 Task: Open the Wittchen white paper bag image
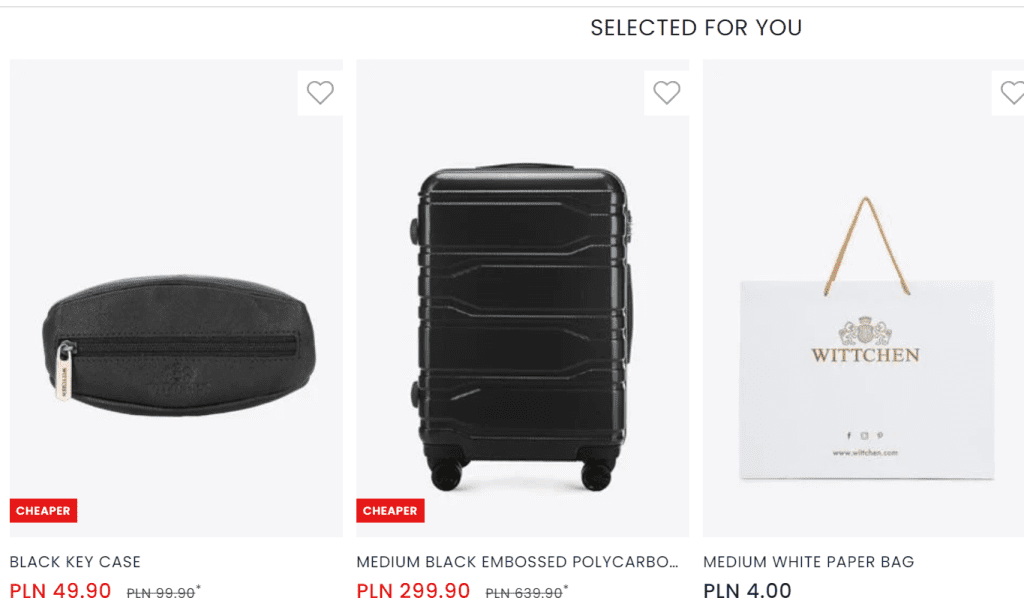coord(866,340)
